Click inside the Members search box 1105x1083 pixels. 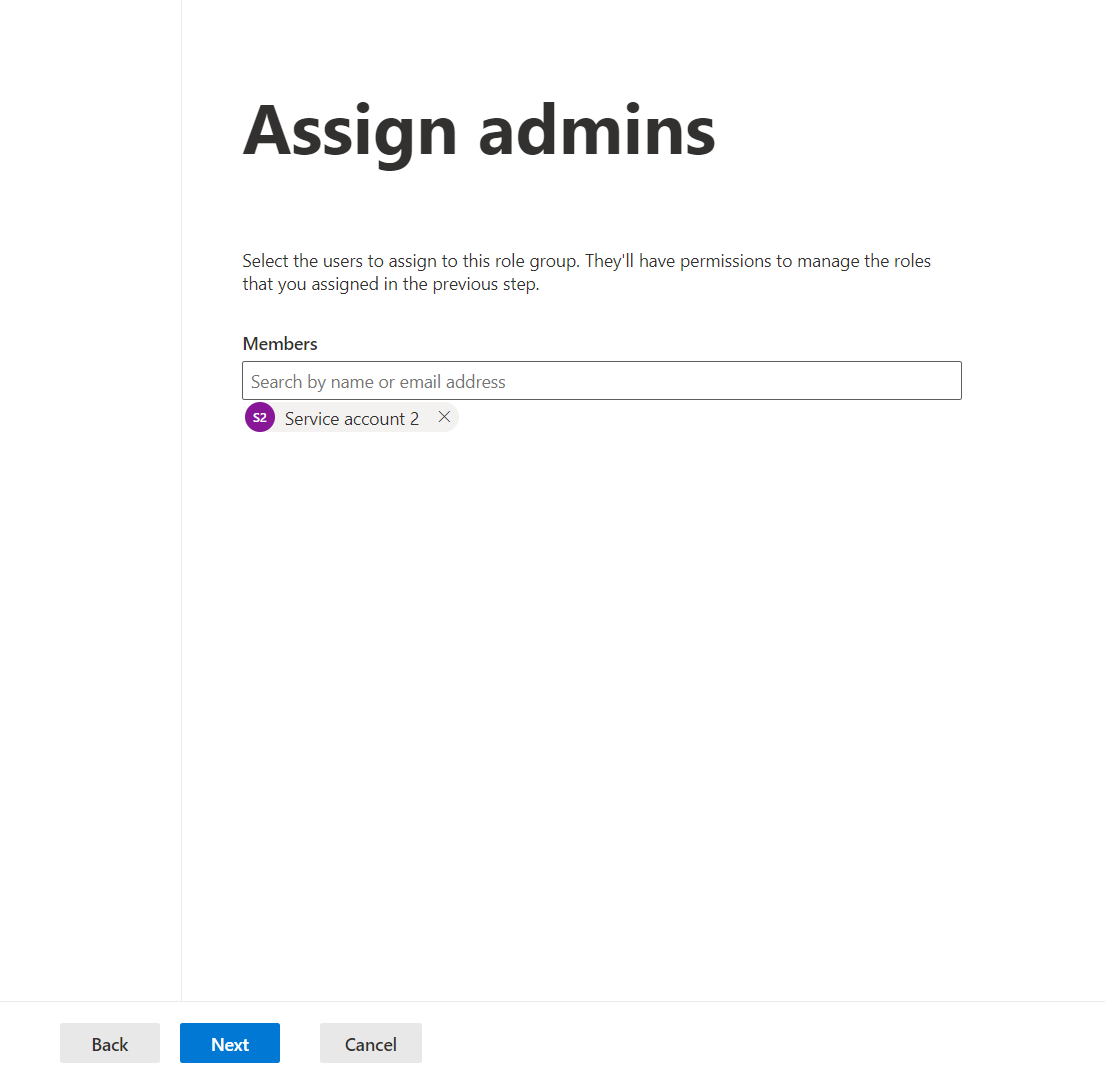pyautogui.click(x=601, y=380)
